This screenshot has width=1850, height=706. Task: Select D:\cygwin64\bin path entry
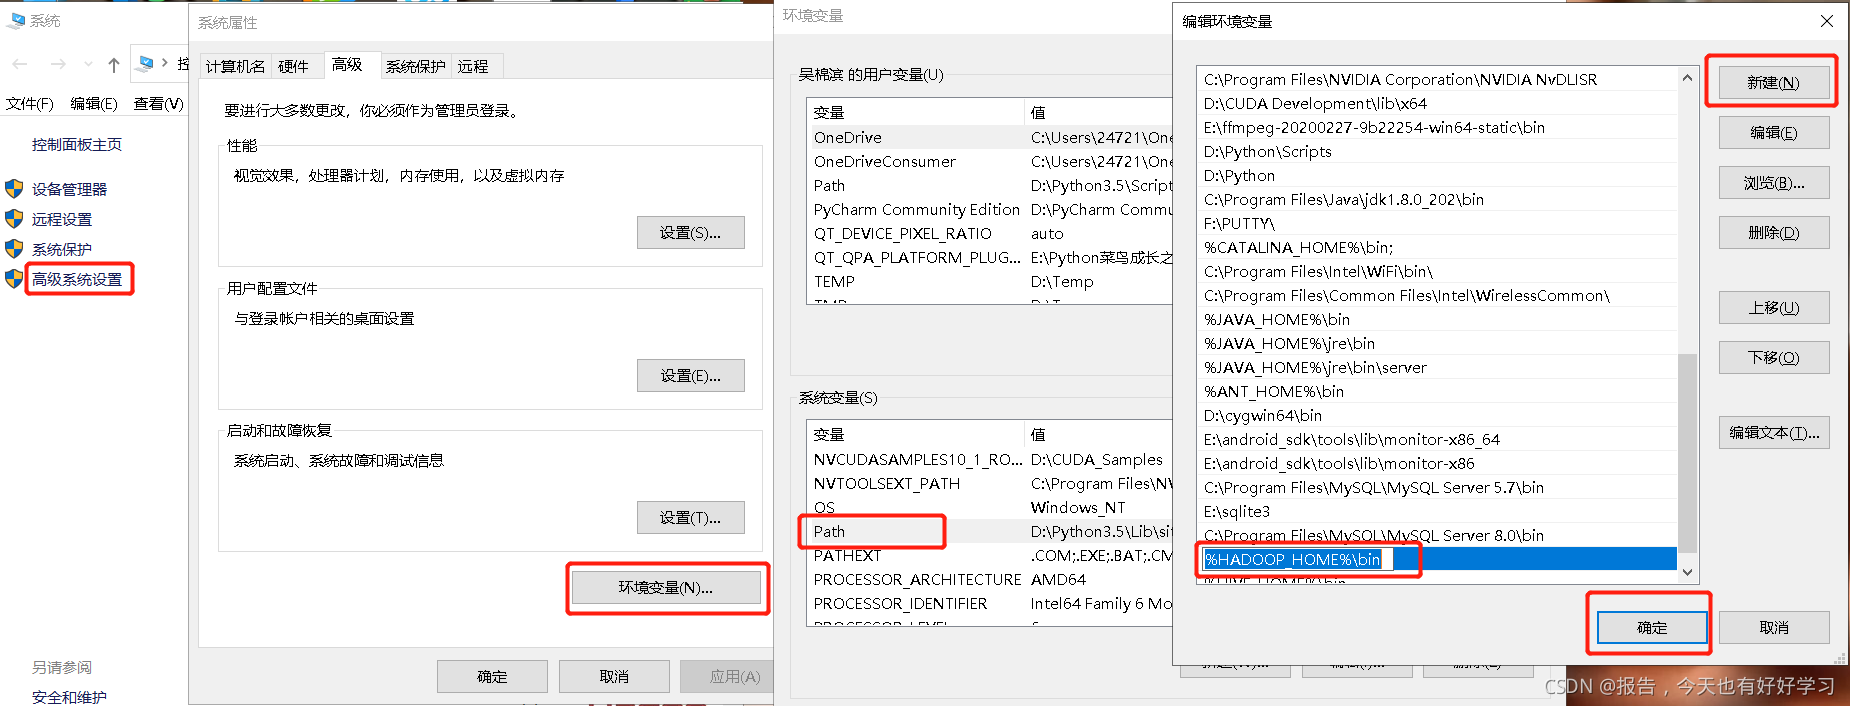point(1437,415)
